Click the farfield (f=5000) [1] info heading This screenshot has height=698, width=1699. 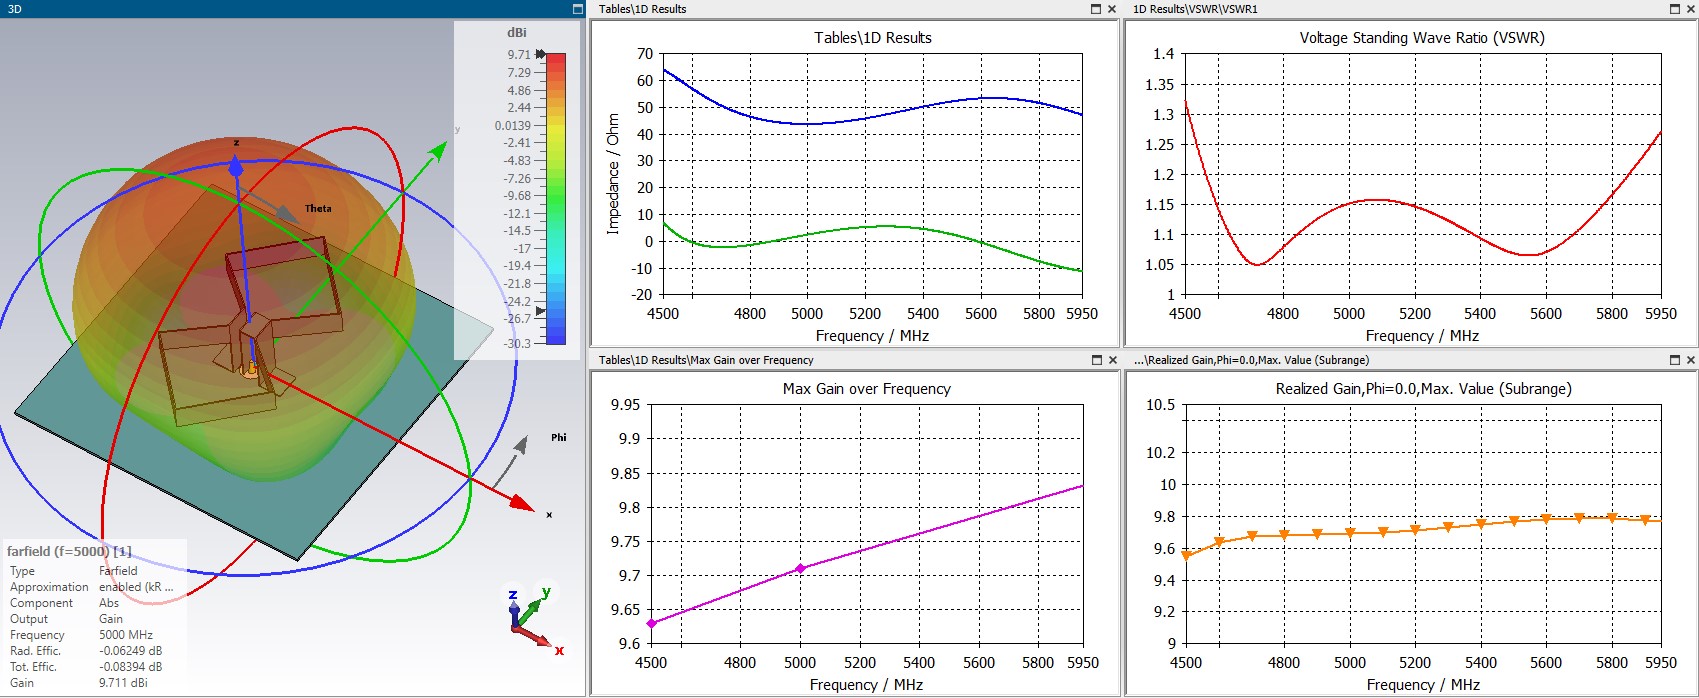[x=69, y=551]
